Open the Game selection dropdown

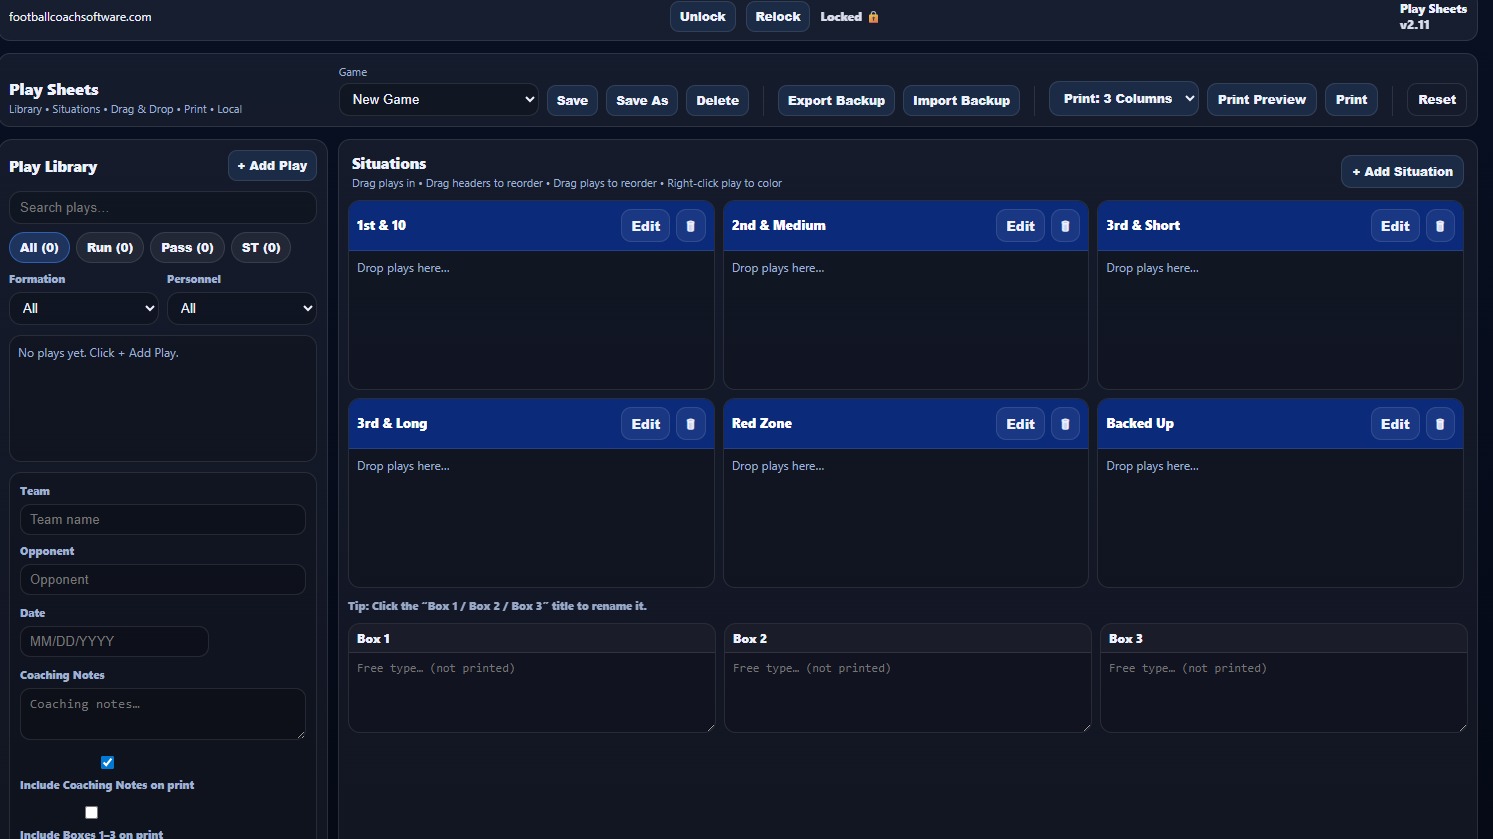coord(438,100)
